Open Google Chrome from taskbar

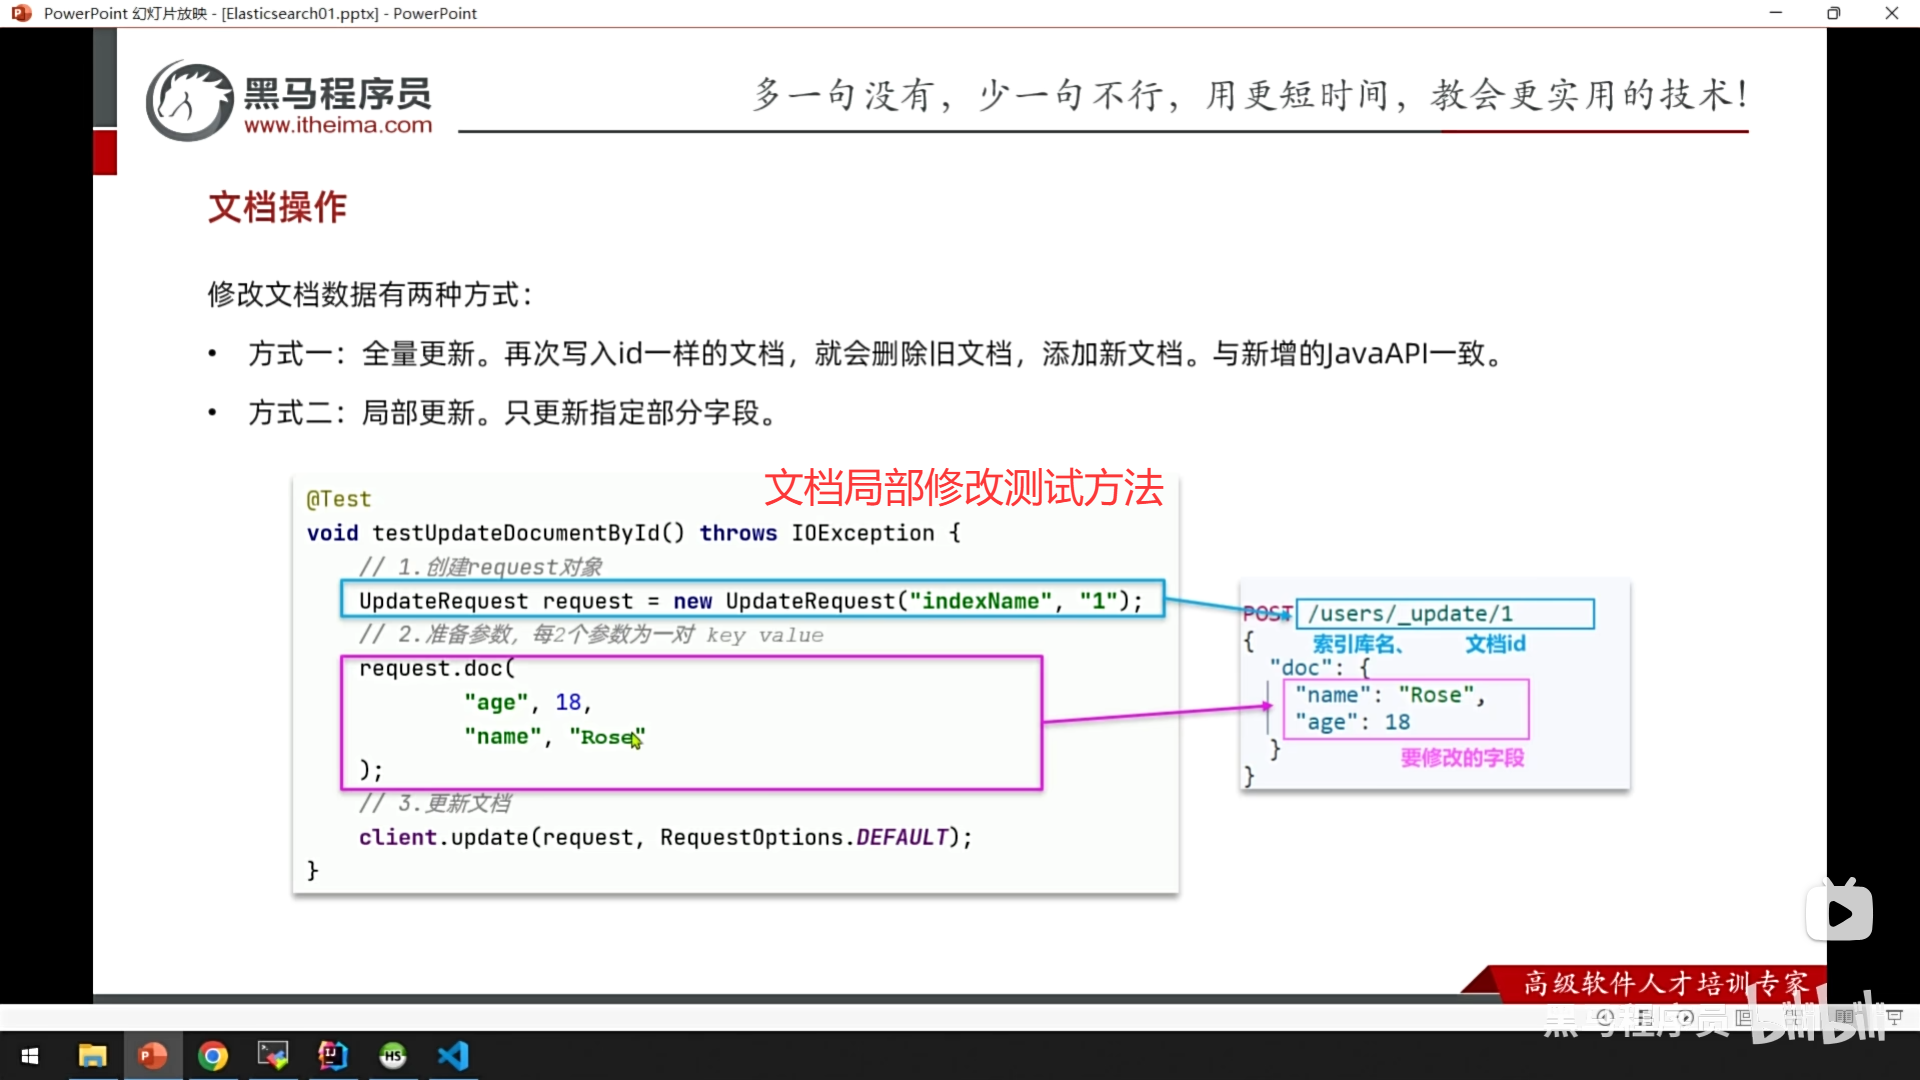coord(212,1056)
